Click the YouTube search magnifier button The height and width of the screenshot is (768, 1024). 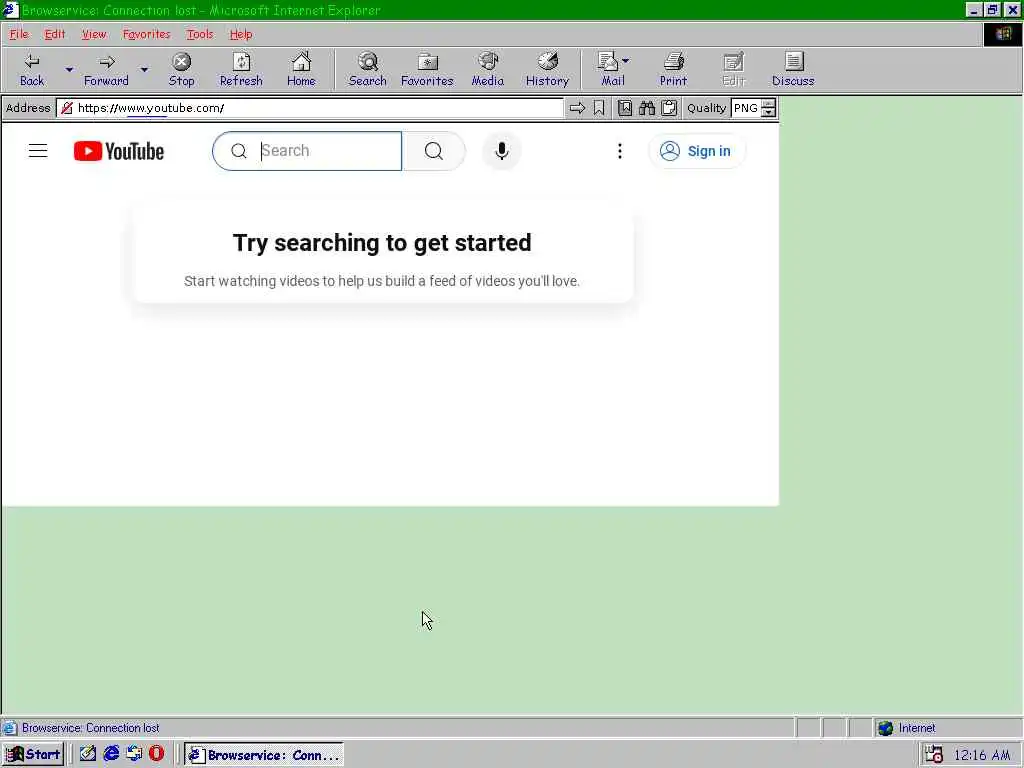tap(434, 151)
